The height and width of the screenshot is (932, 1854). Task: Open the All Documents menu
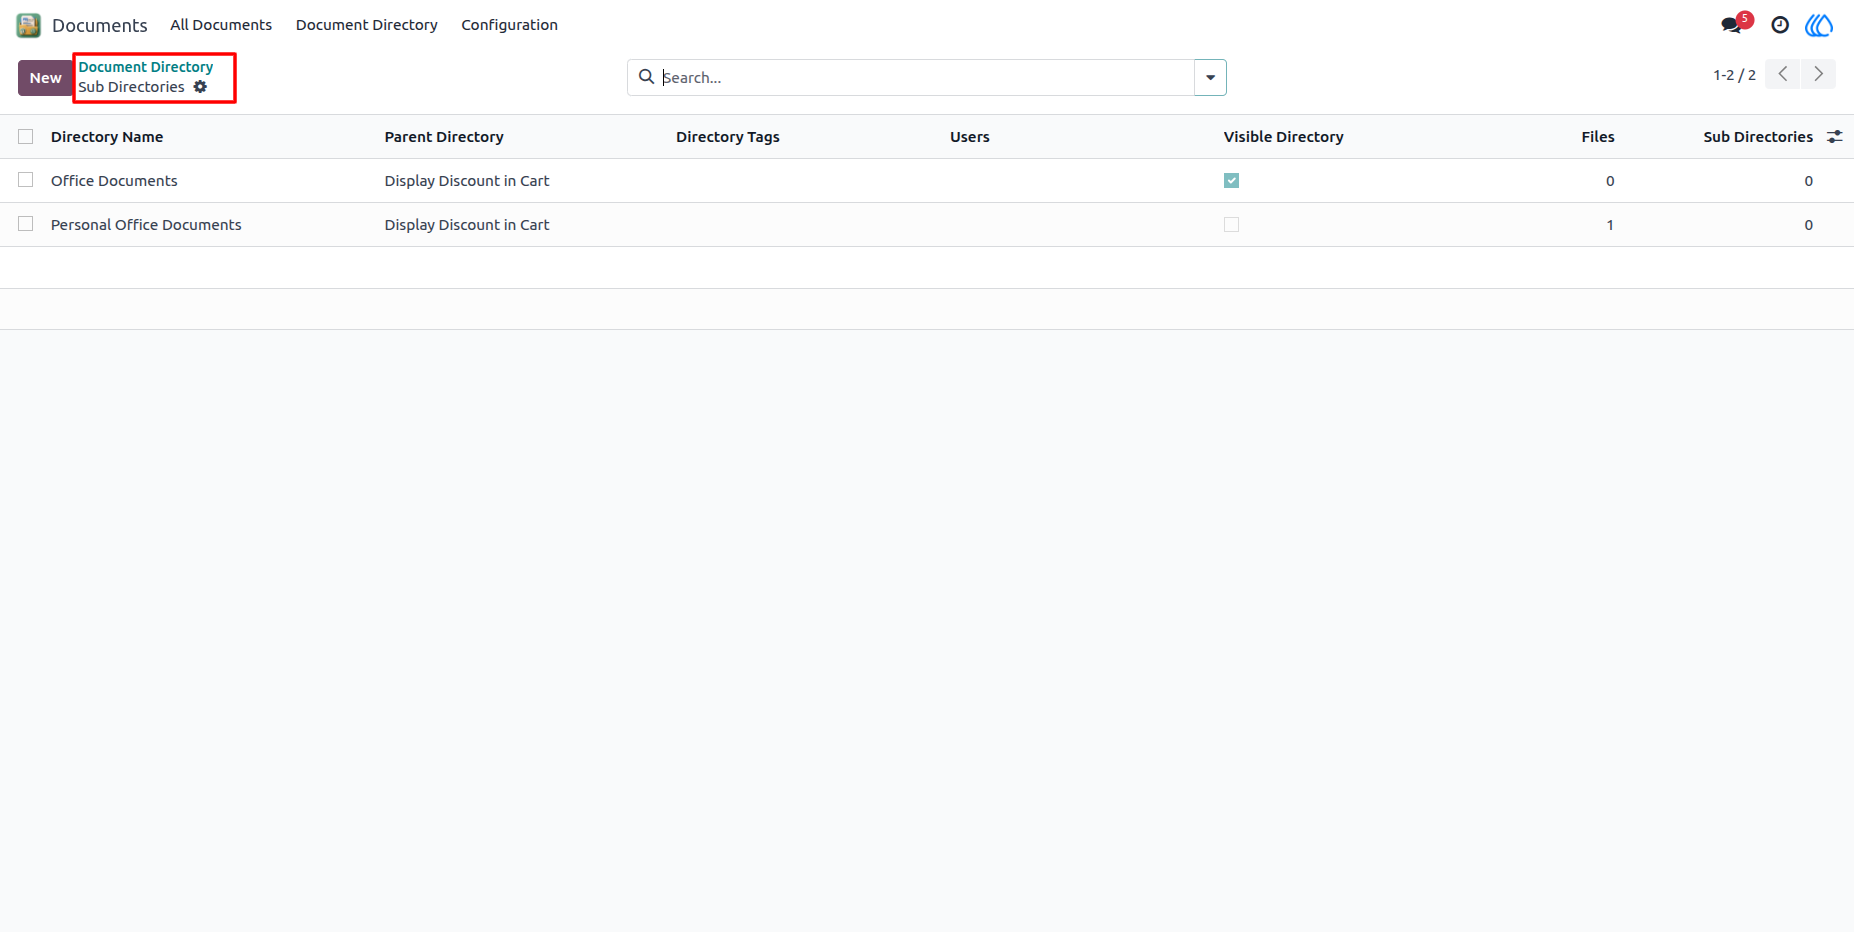[221, 25]
